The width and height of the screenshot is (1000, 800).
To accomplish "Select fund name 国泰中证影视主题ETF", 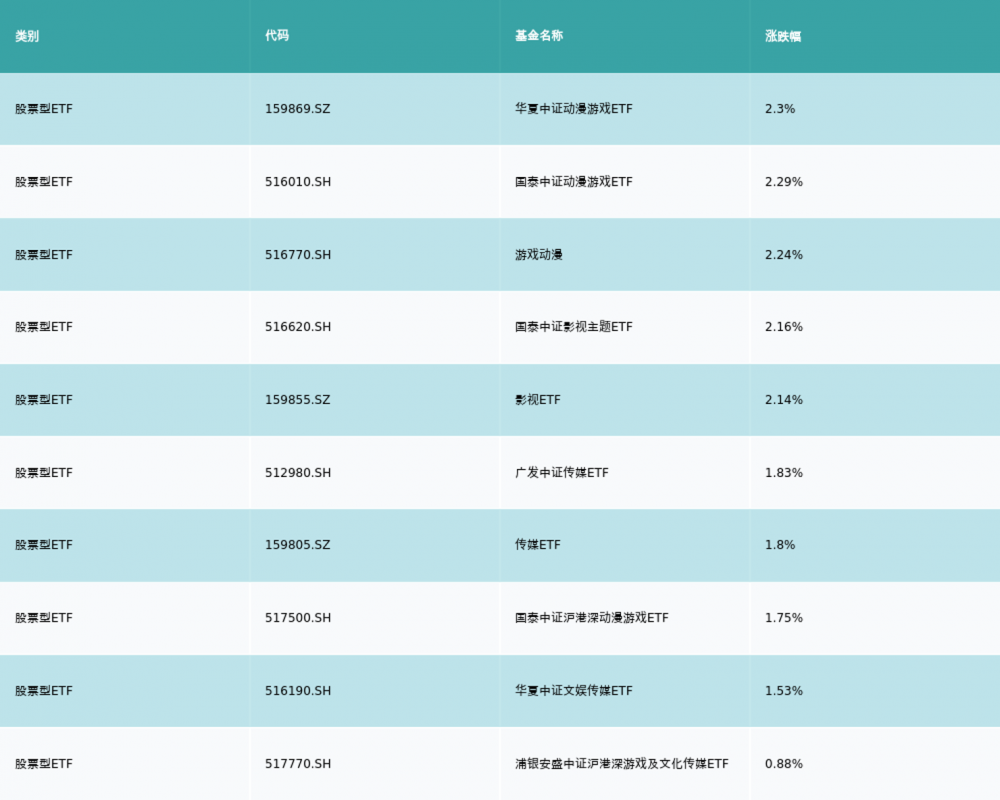I will 574,327.
